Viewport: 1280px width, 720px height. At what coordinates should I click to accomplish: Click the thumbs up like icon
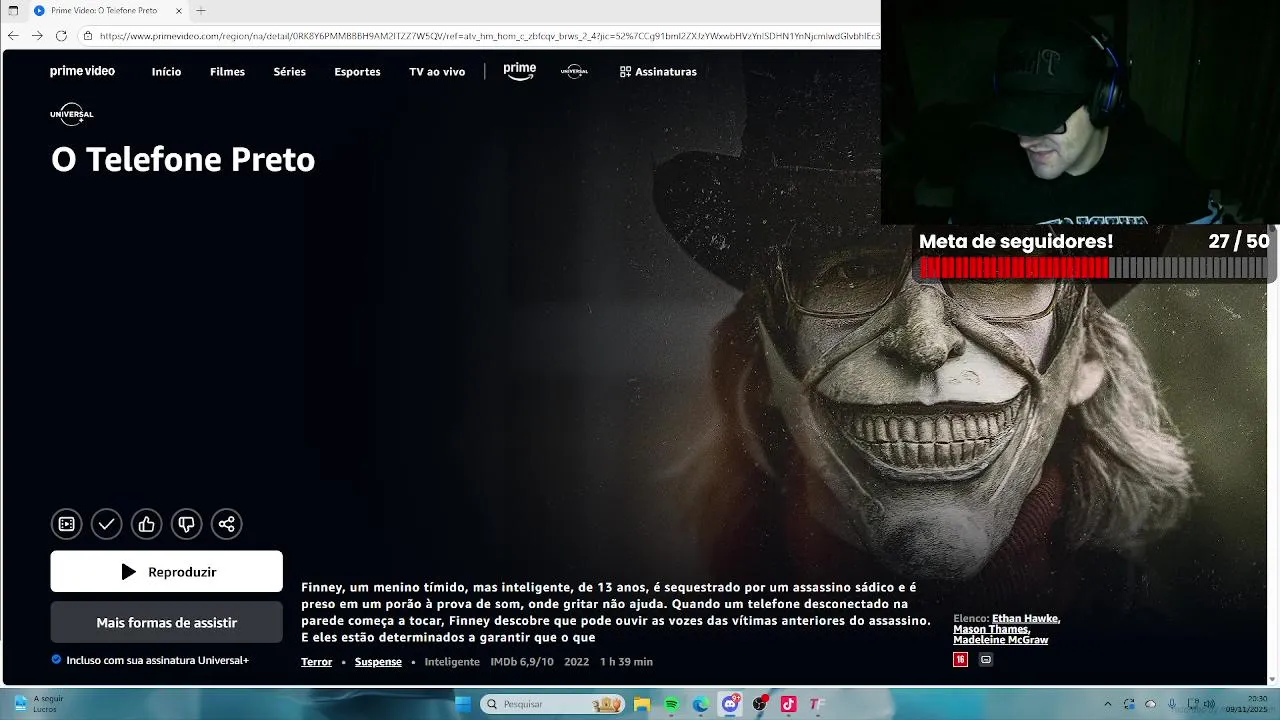tap(147, 524)
